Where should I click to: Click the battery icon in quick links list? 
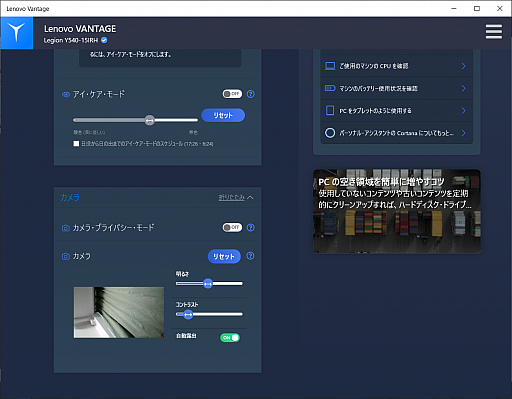(330, 88)
